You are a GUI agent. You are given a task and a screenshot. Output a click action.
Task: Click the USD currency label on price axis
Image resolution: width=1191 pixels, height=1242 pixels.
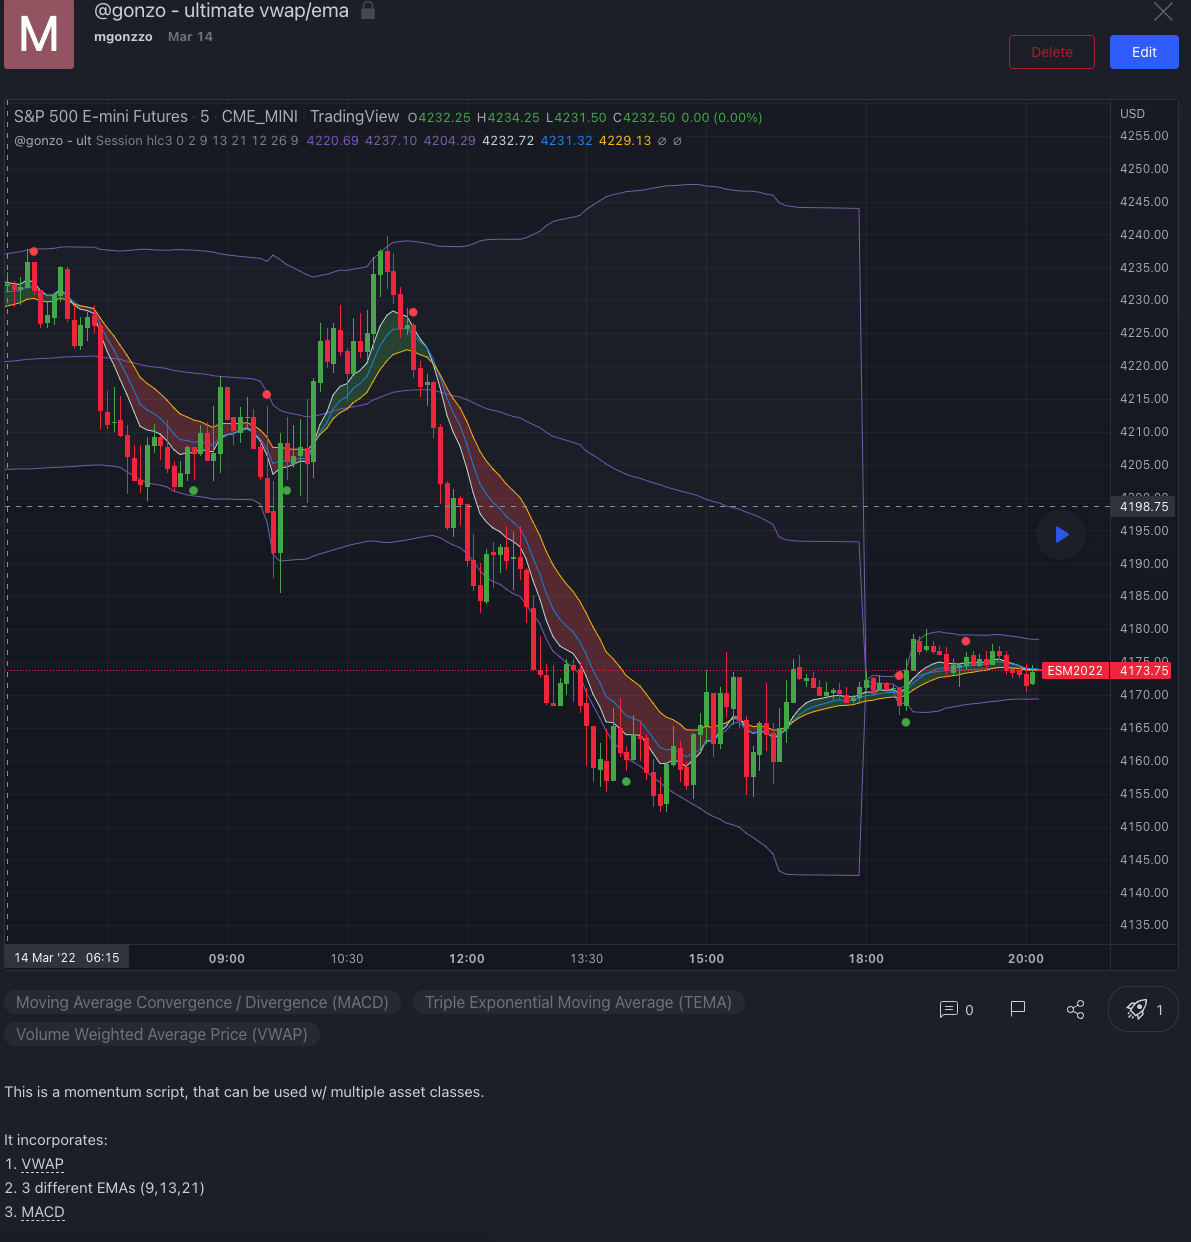click(x=1132, y=114)
